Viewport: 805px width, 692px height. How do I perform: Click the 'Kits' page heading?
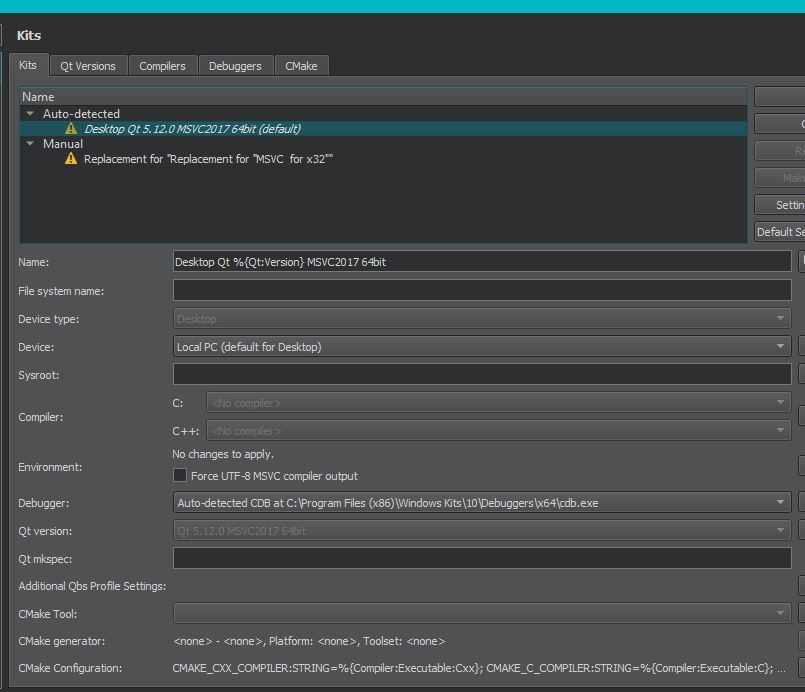[x=29, y=35]
